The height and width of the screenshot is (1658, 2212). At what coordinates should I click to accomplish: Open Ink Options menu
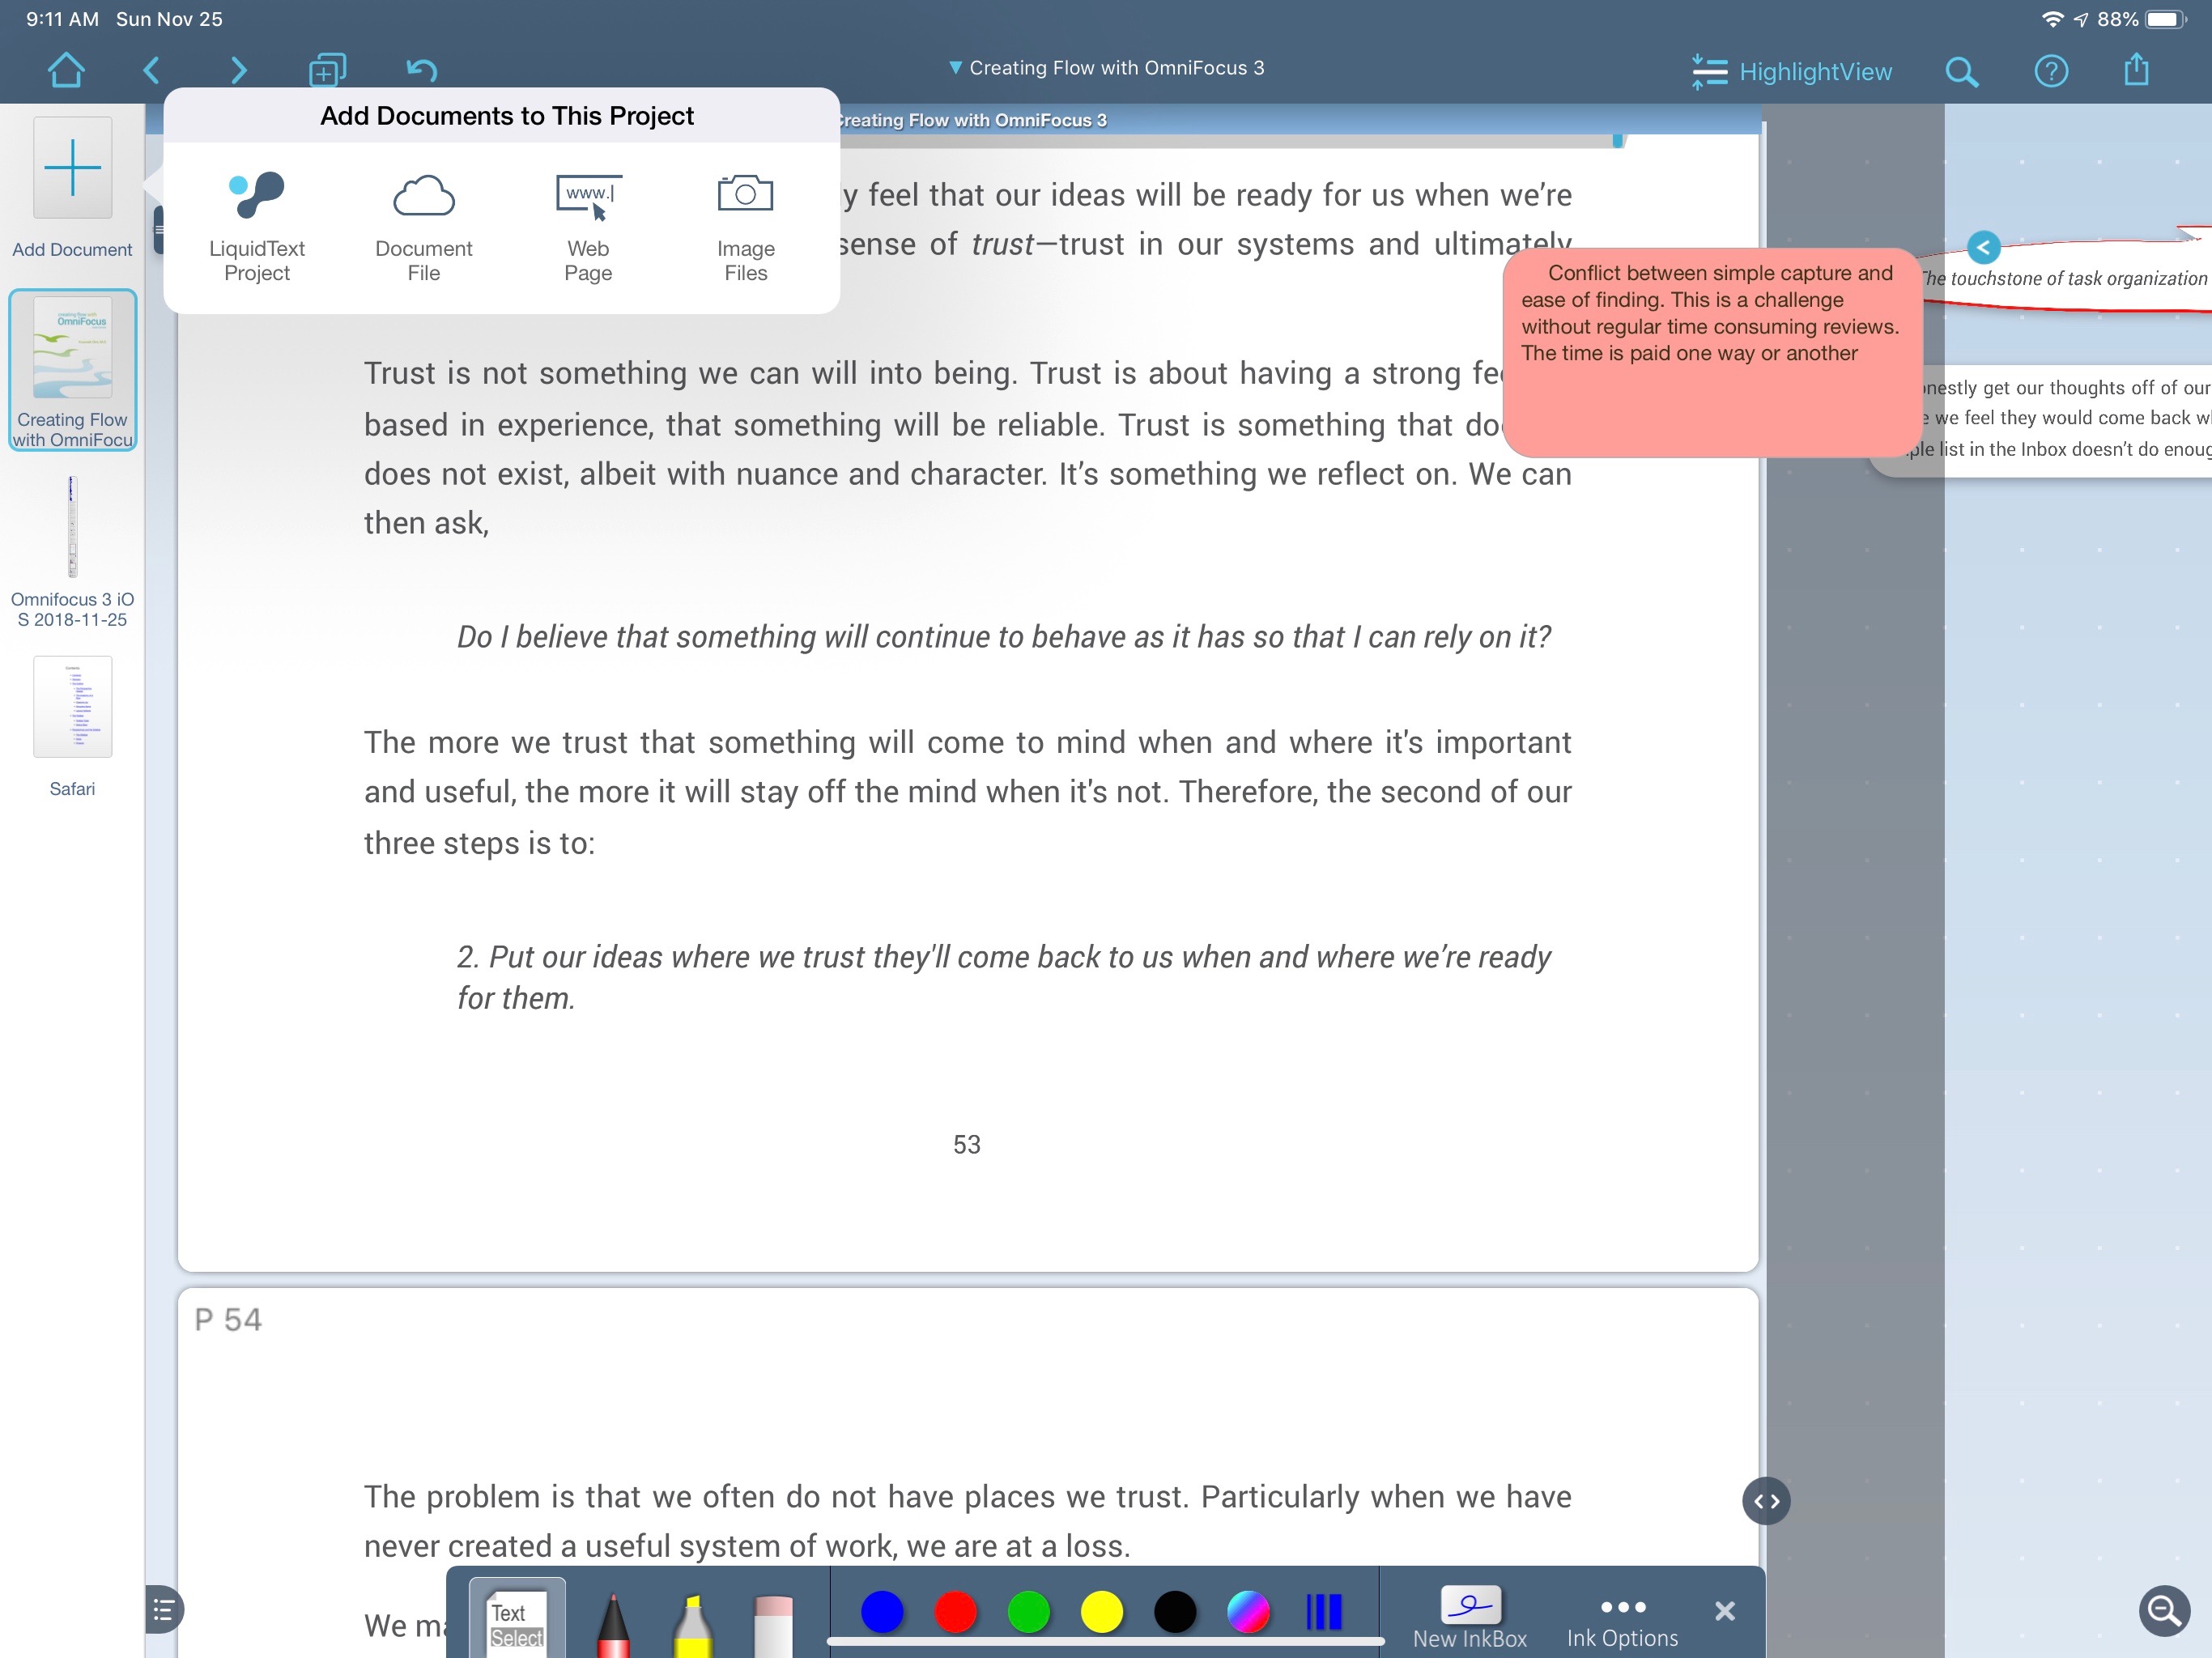click(1622, 1624)
